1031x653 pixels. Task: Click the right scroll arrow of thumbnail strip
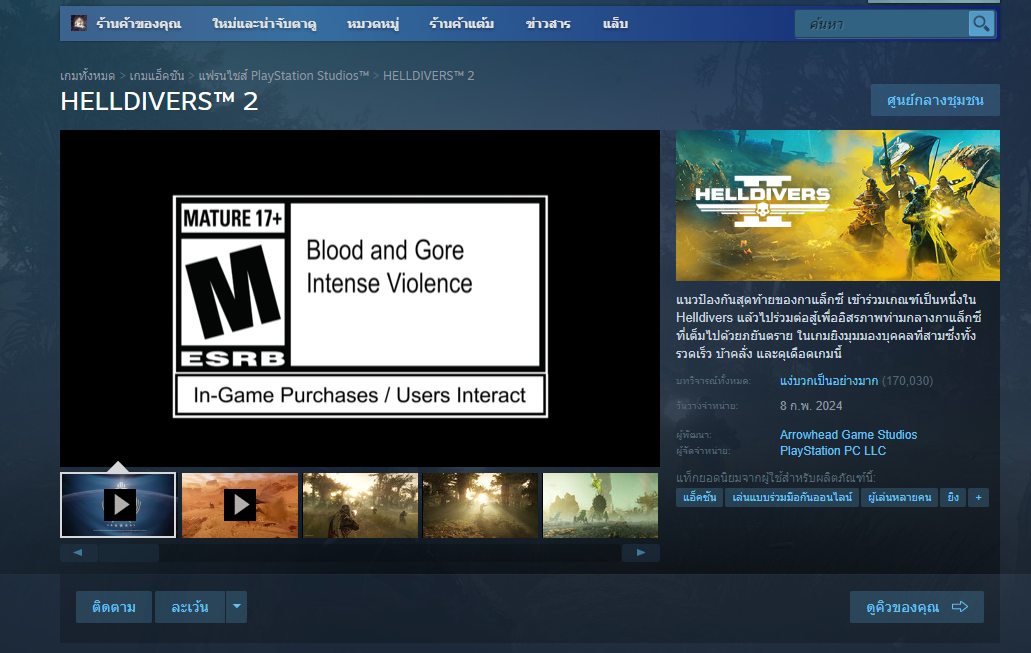pyautogui.click(x=640, y=552)
